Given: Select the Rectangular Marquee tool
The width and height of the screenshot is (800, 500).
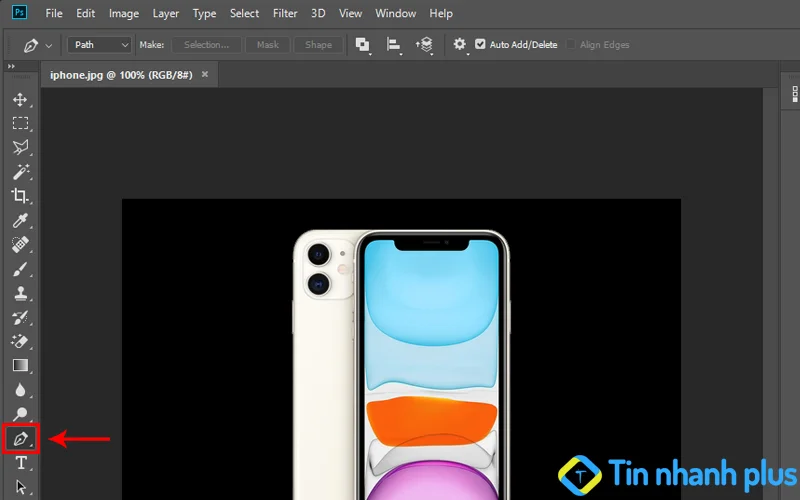Looking at the screenshot, I should click(x=20, y=124).
